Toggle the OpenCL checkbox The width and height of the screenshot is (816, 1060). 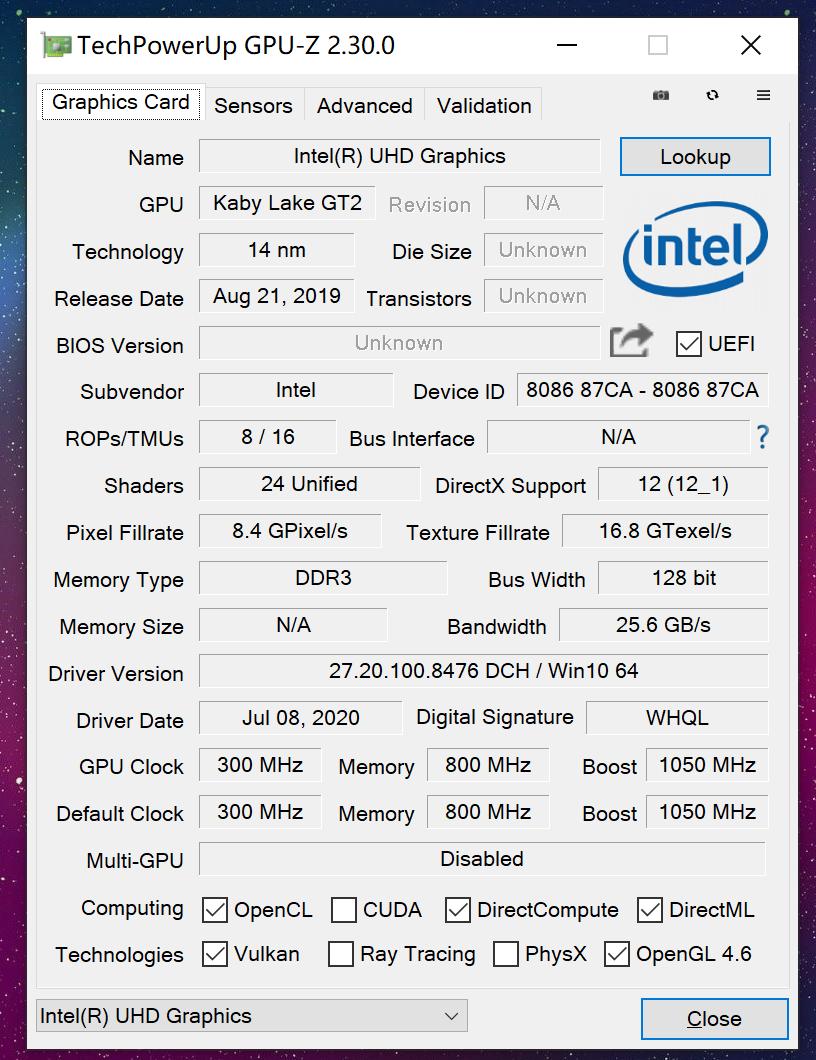pos(215,910)
